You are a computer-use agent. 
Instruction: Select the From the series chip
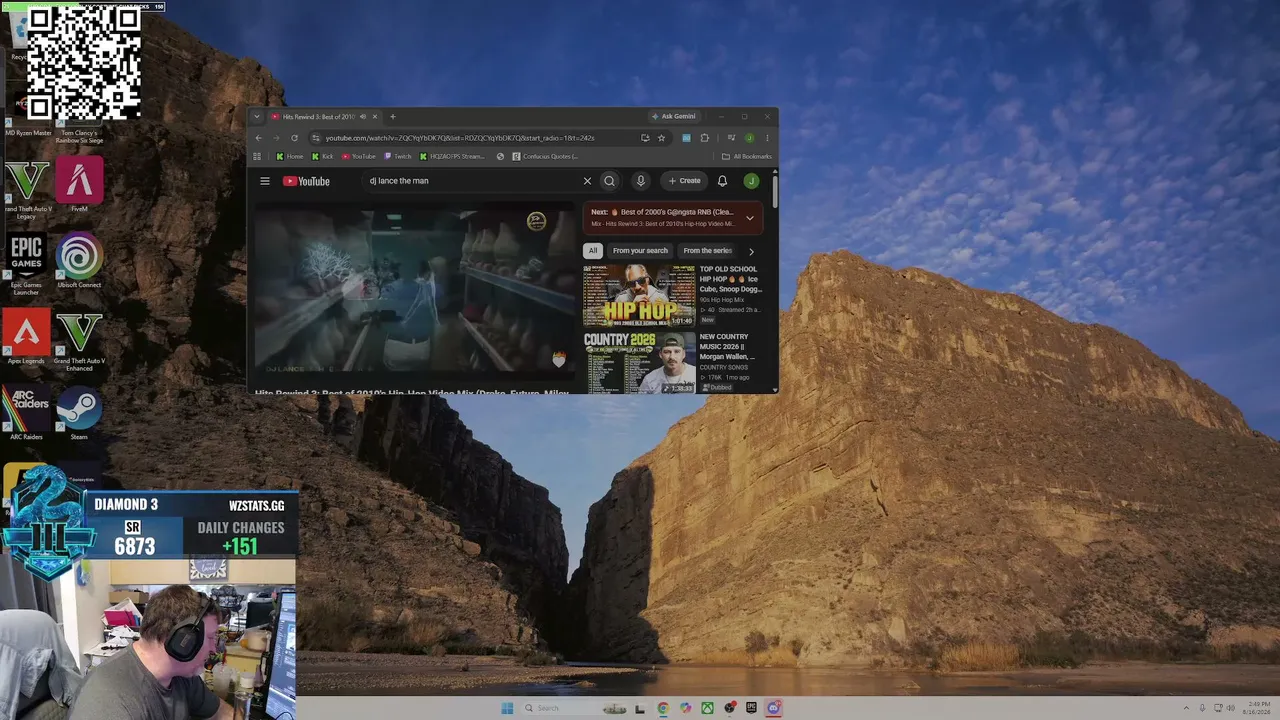pos(708,251)
